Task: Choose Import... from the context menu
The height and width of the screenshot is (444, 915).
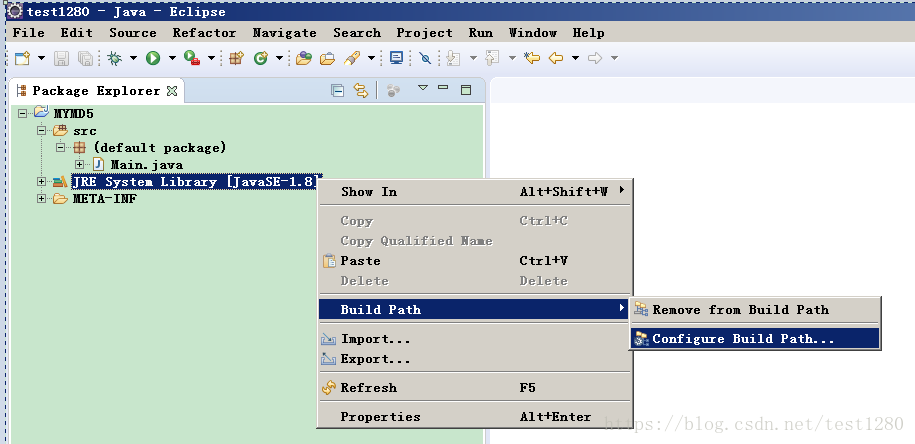Action: point(475,339)
